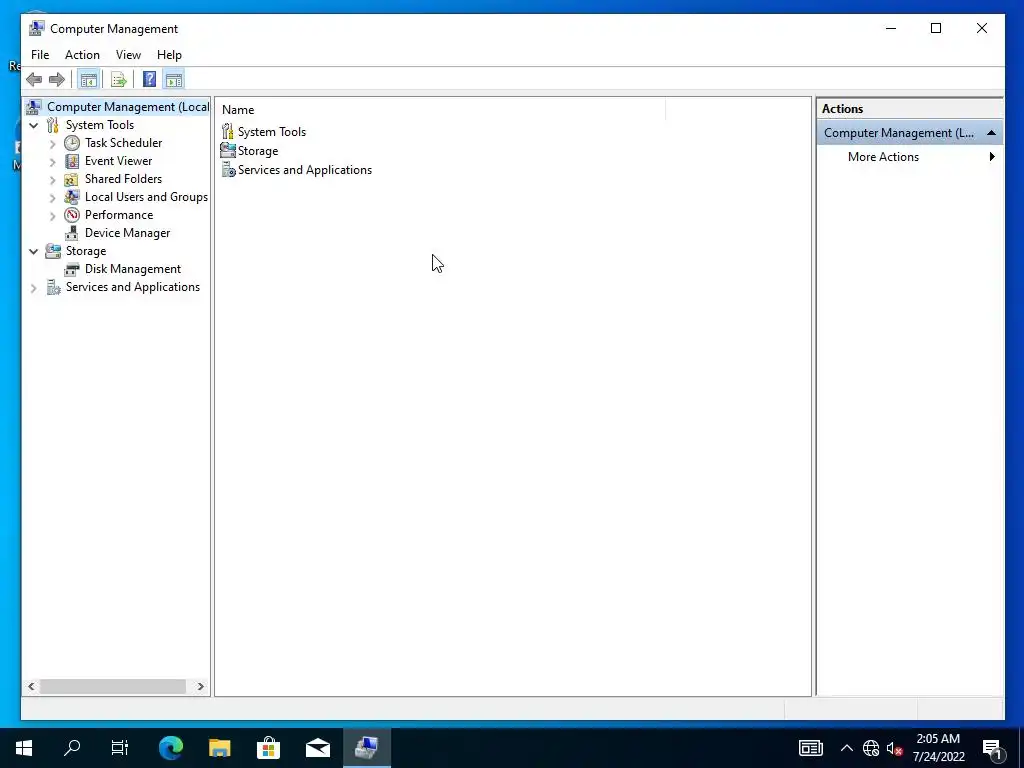Image resolution: width=1024 pixels, height=768 pixels.
Task: Toggle the Show/Hide Console Tree toolbar icon
Action: click(x=88, y=80)
